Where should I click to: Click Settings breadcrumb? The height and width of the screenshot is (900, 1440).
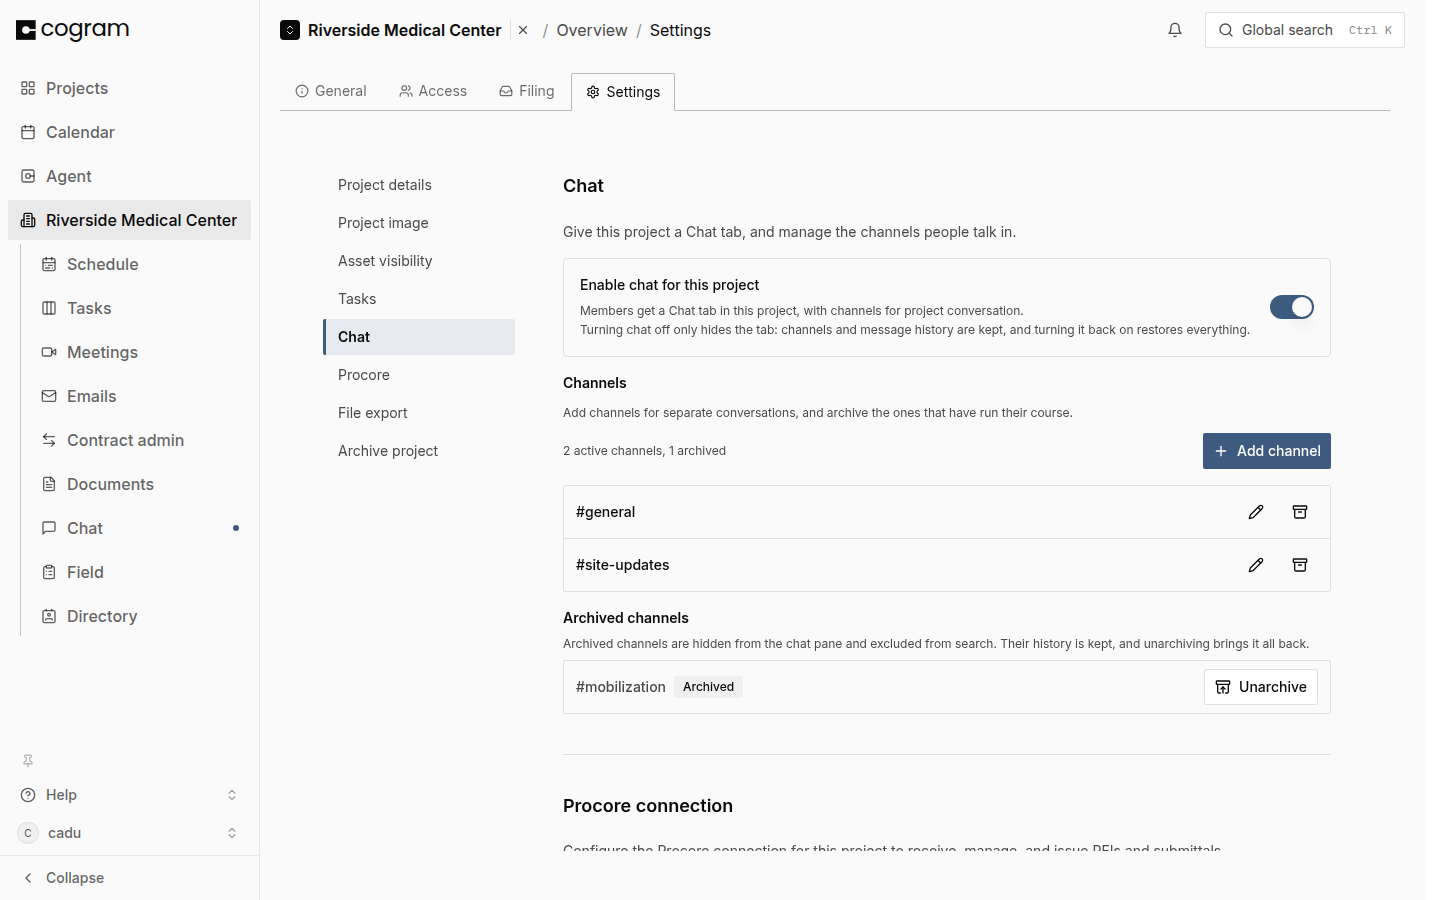(680, 30)
